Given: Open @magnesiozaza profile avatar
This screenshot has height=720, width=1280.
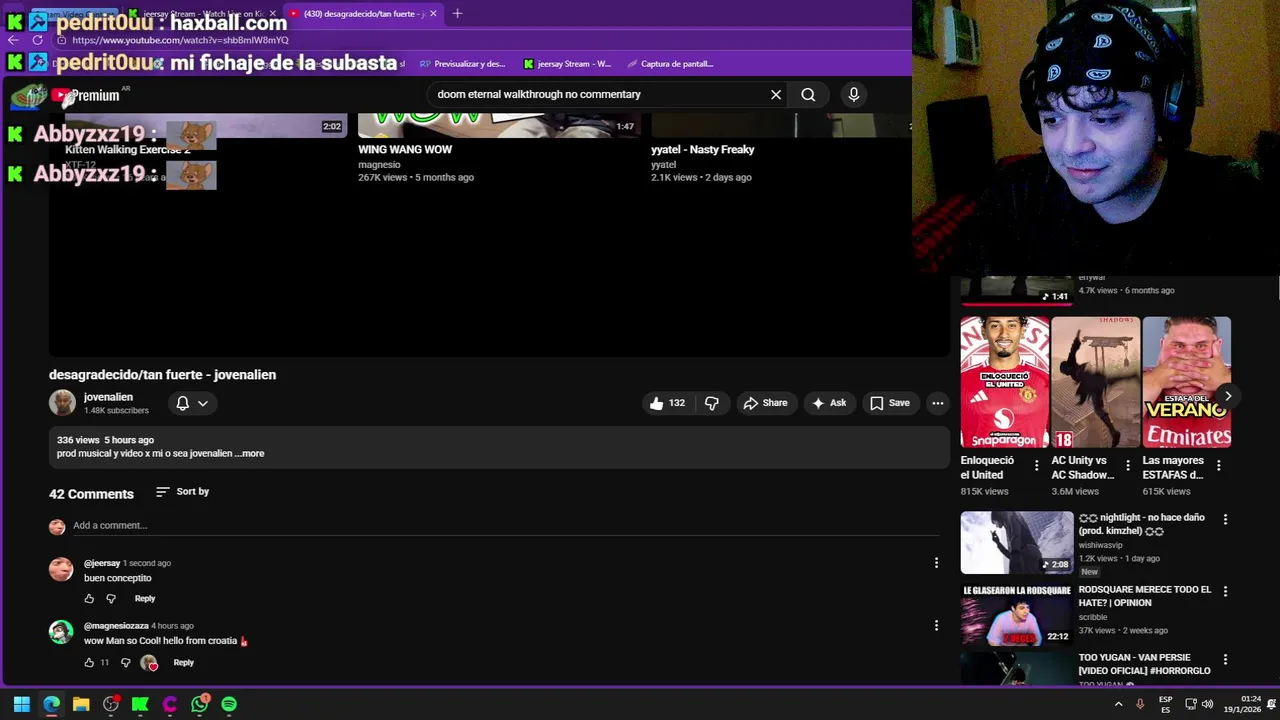Looking at the screenshot, I should tap(61, 632).
